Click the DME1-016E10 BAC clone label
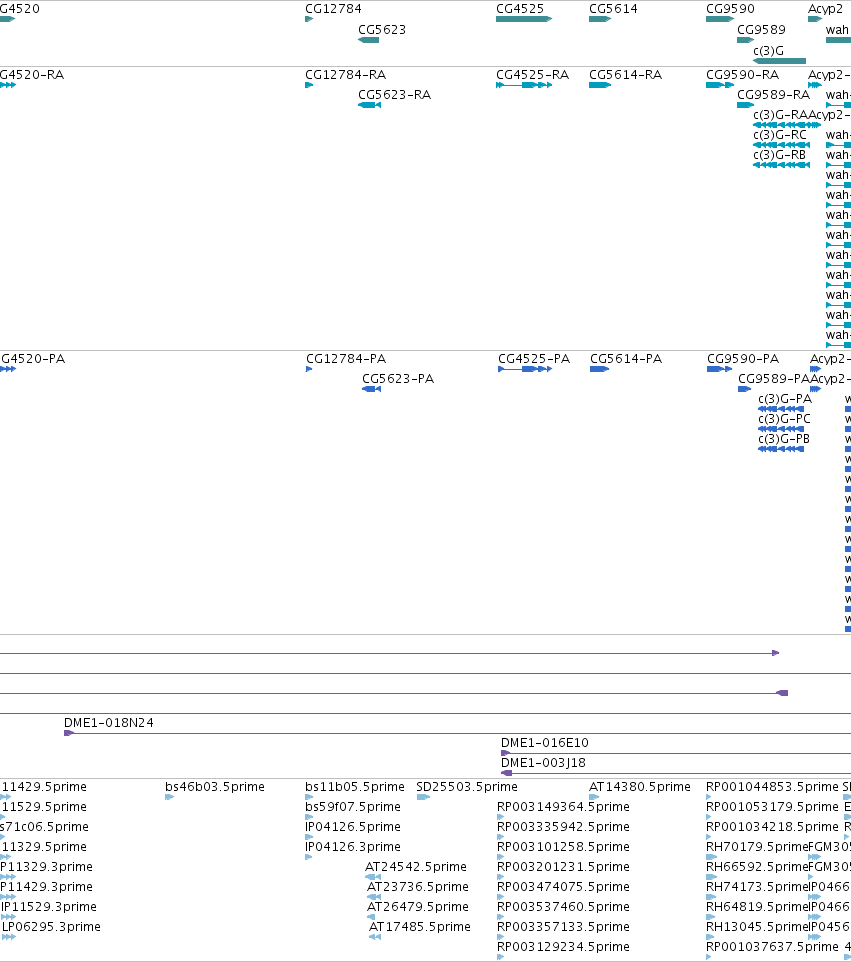 (x=545, y=742)
